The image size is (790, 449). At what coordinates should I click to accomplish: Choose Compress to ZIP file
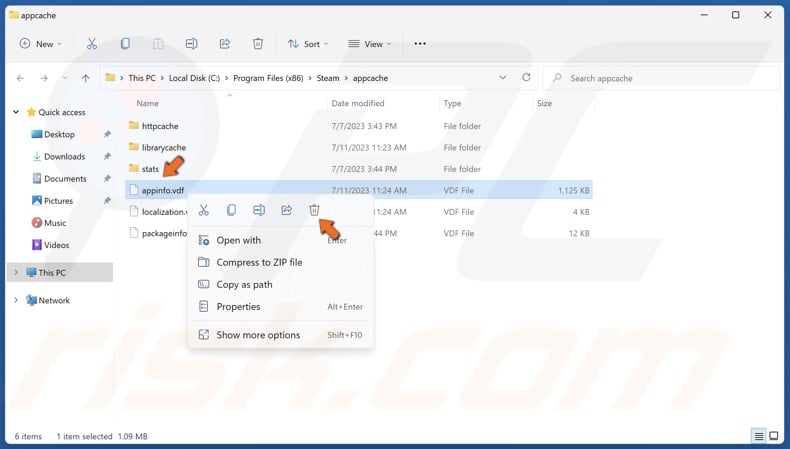pos(281,263)
